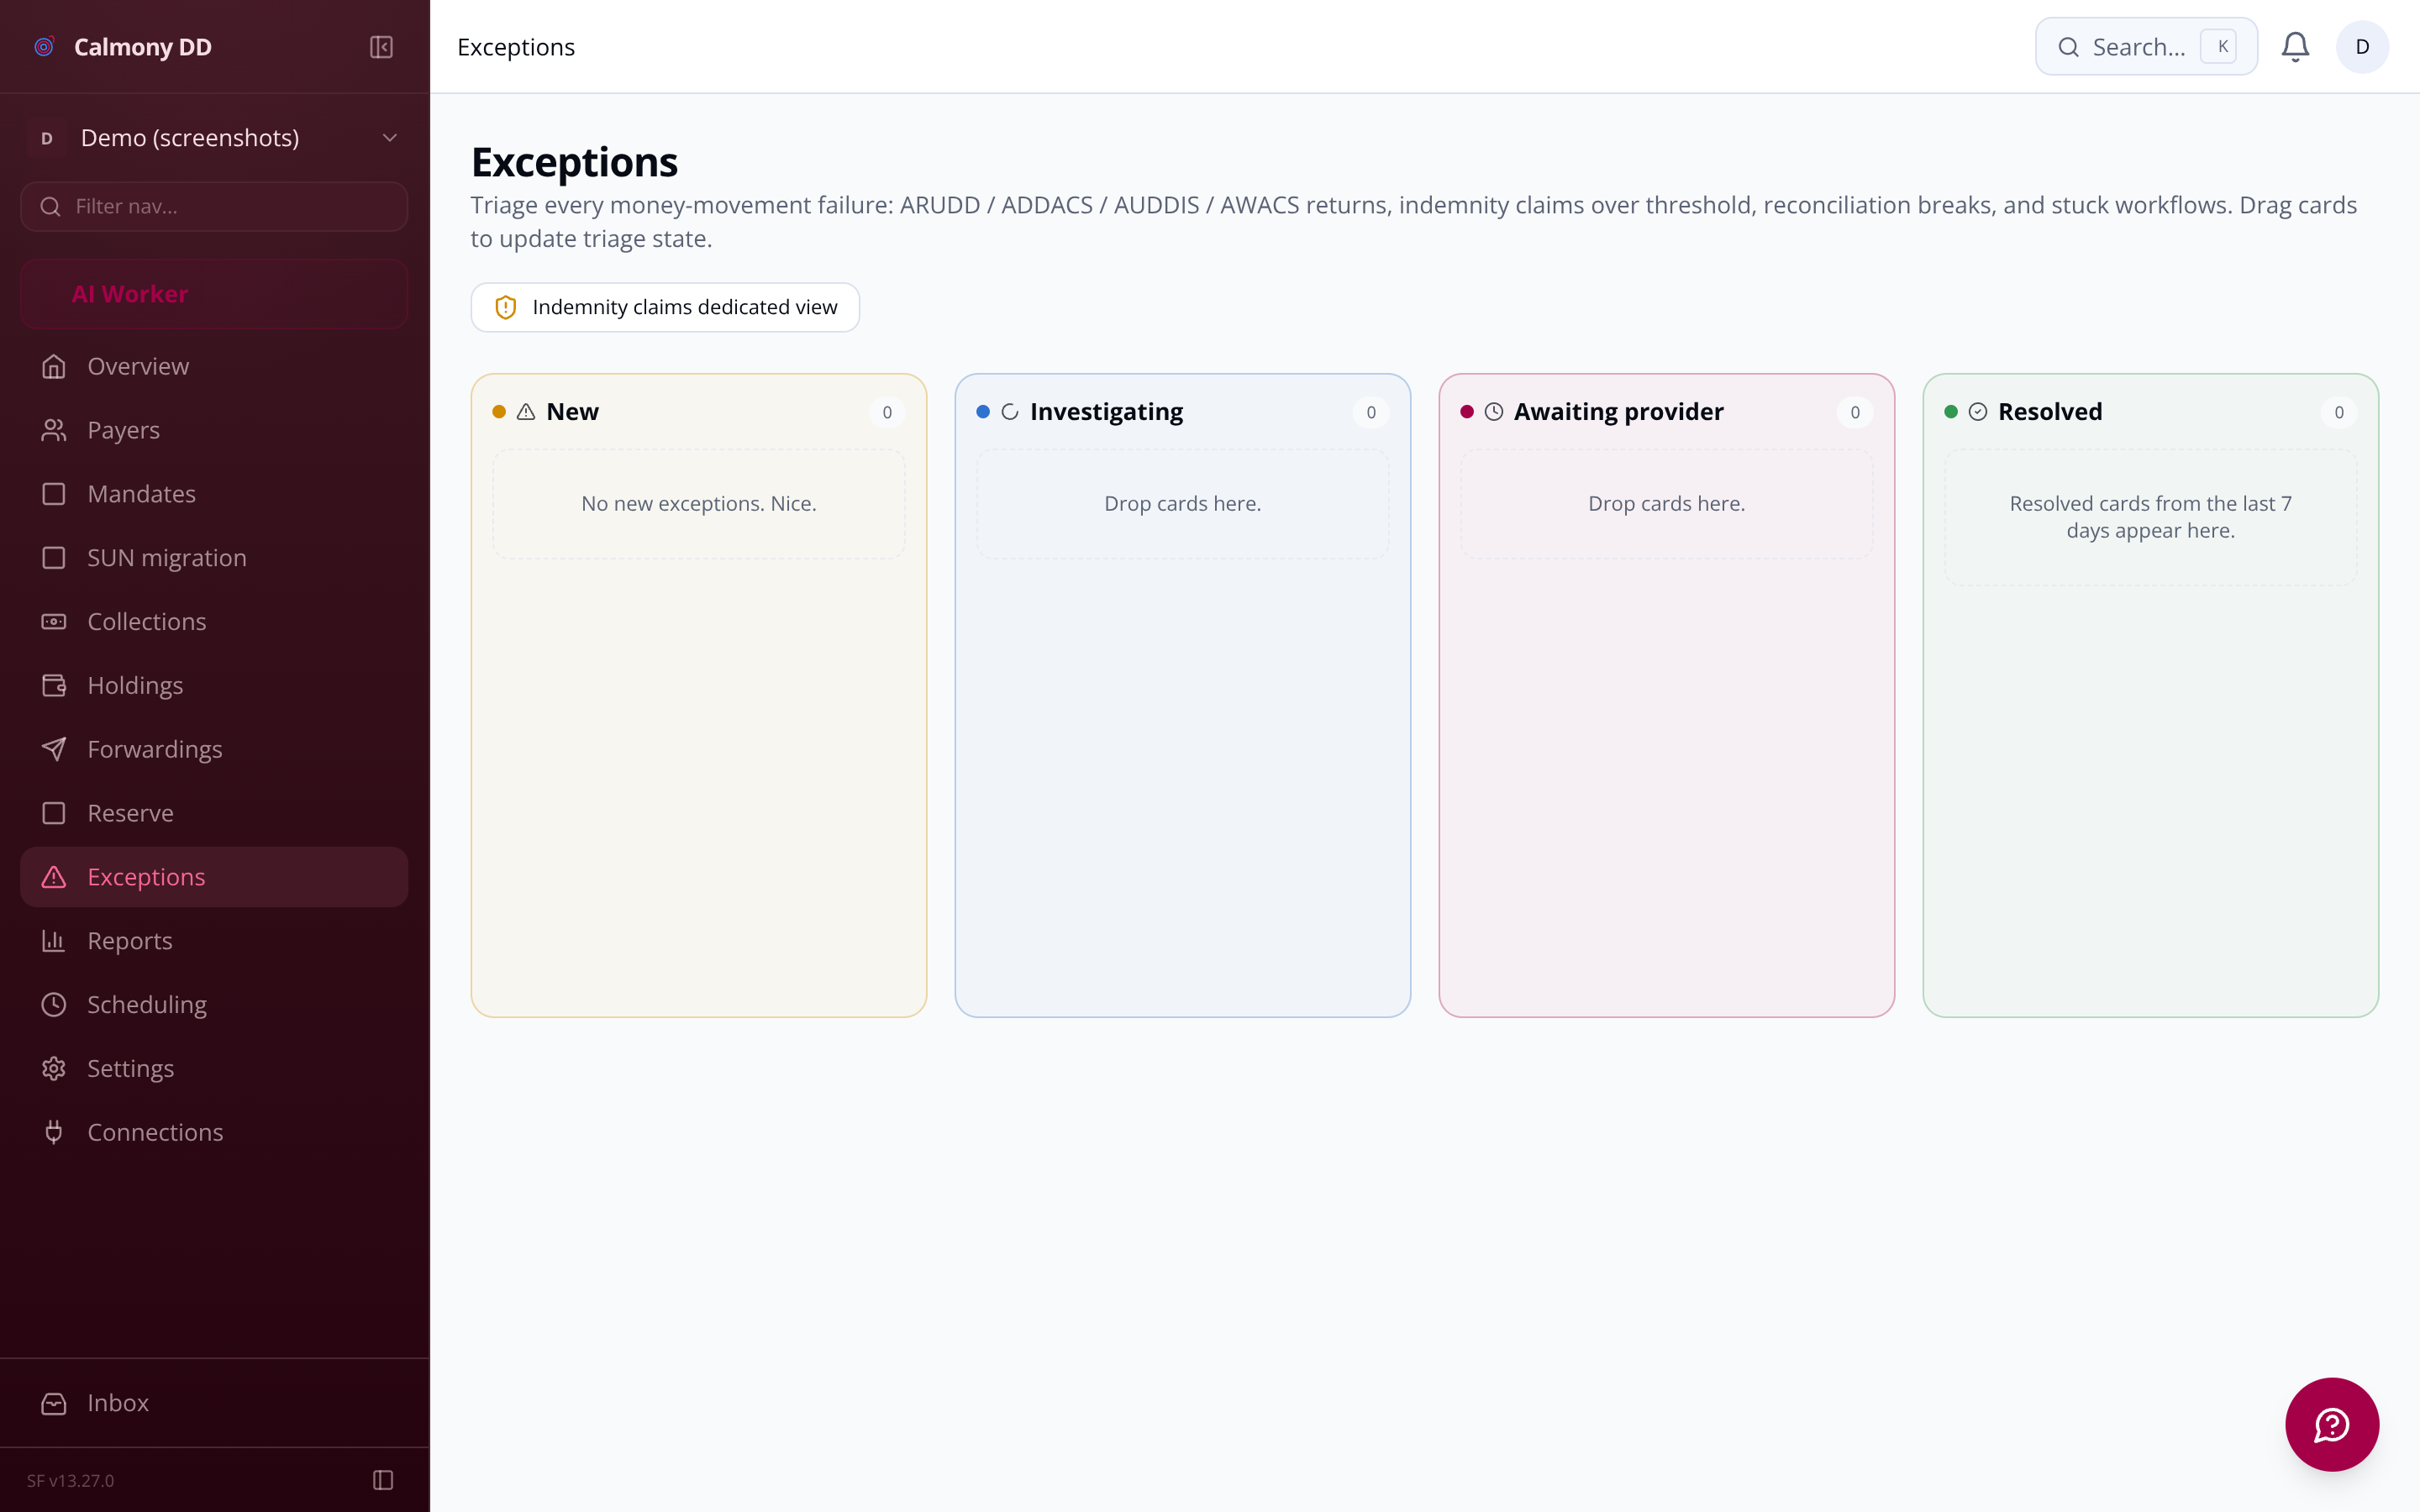Open the Indemnity claims dedicated view
Image resolution: width=2420 pixels, height=1512 pixels.
coord(665,308)
